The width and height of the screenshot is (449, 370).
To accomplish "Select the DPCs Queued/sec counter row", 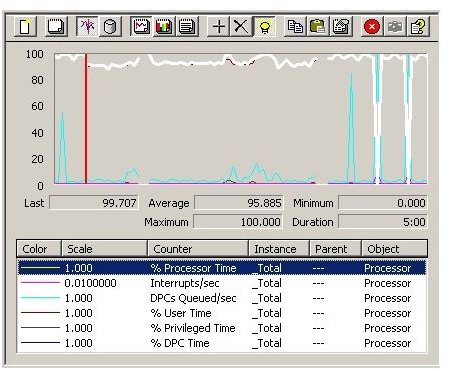I will (222, 298).
